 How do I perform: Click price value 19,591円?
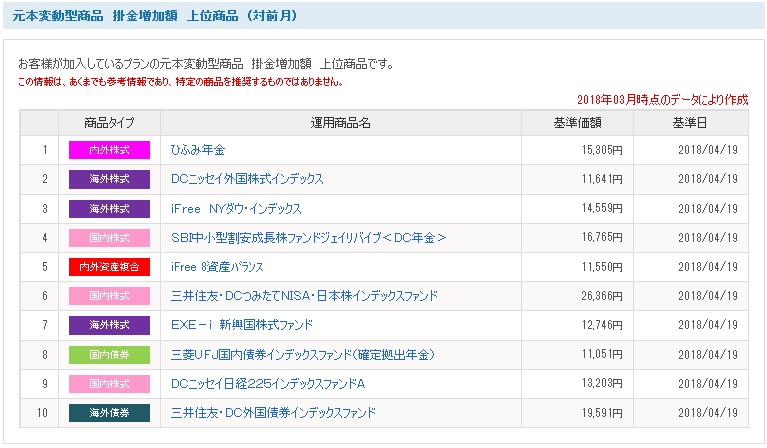pyautogui.click(x=602, y=413)
